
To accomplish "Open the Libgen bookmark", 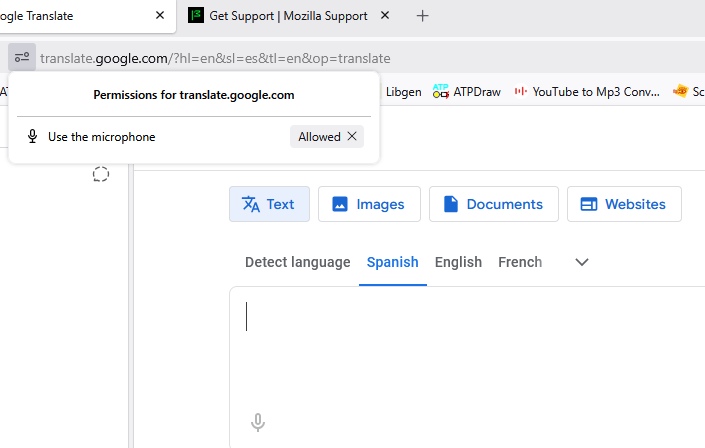I will [403, 92].
